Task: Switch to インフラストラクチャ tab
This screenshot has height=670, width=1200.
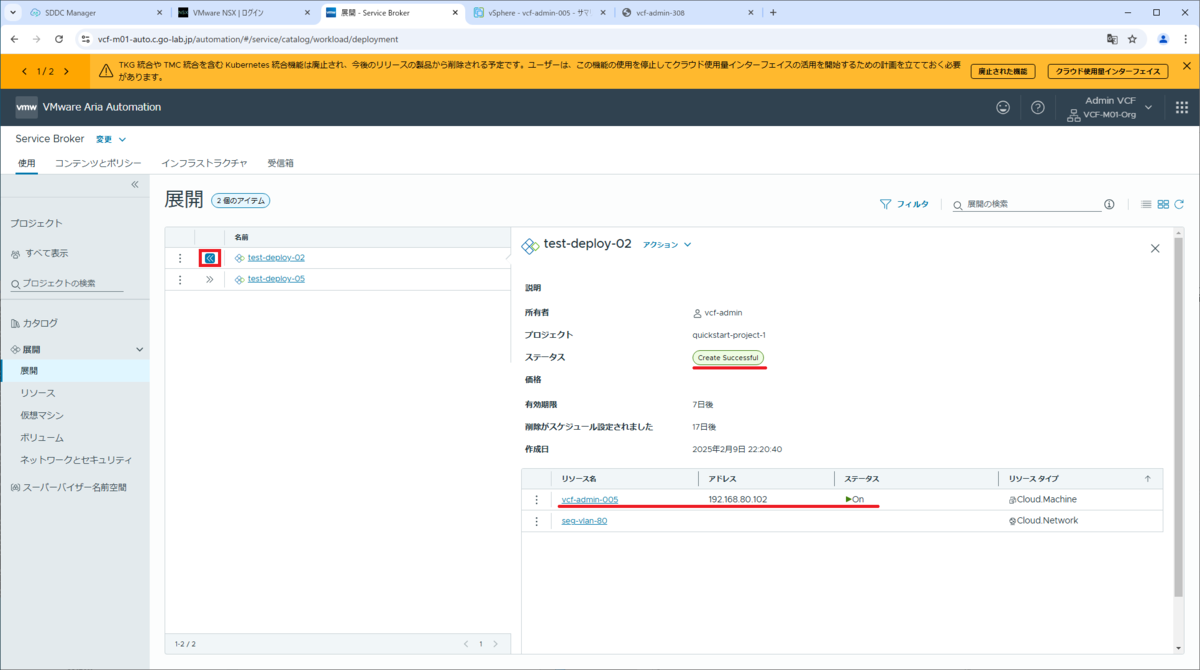Action: point(204,163)
